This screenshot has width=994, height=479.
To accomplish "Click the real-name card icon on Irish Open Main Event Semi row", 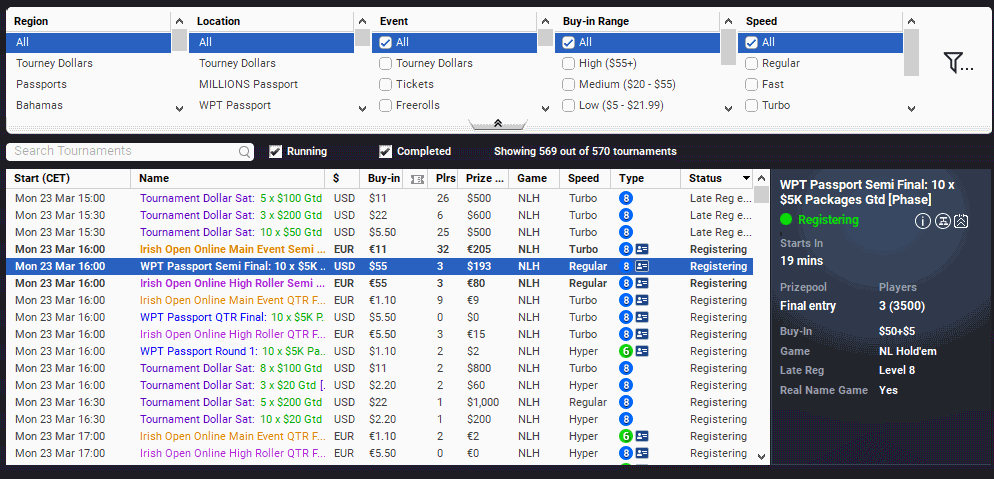I will [x=642, y=249].
